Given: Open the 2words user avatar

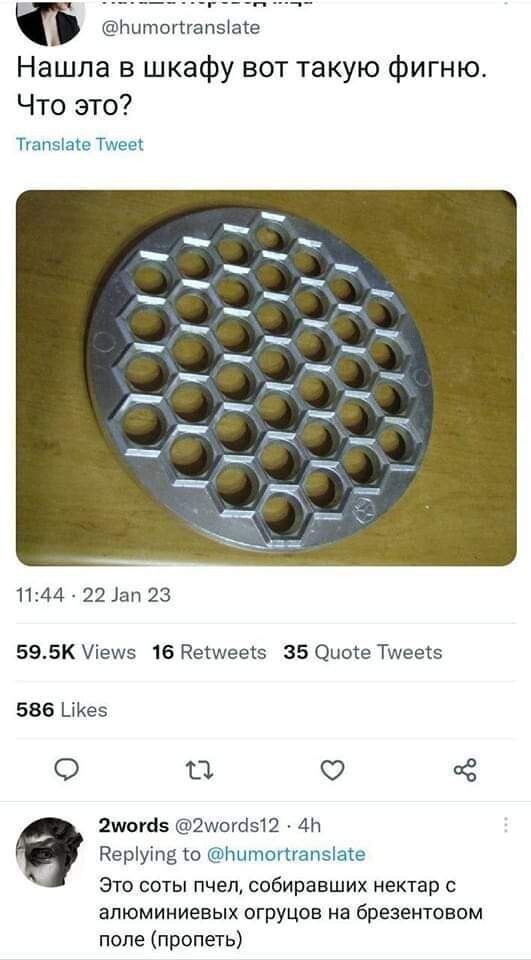Looking at the screenshot, I should pos(49,852).
